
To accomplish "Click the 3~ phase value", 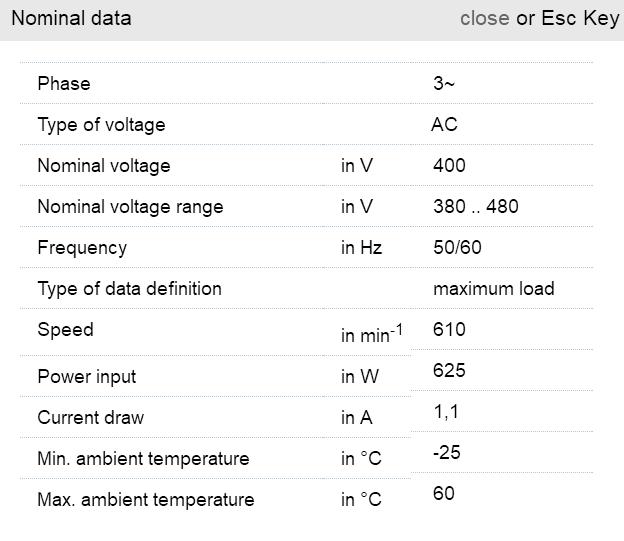I will 444,84.
